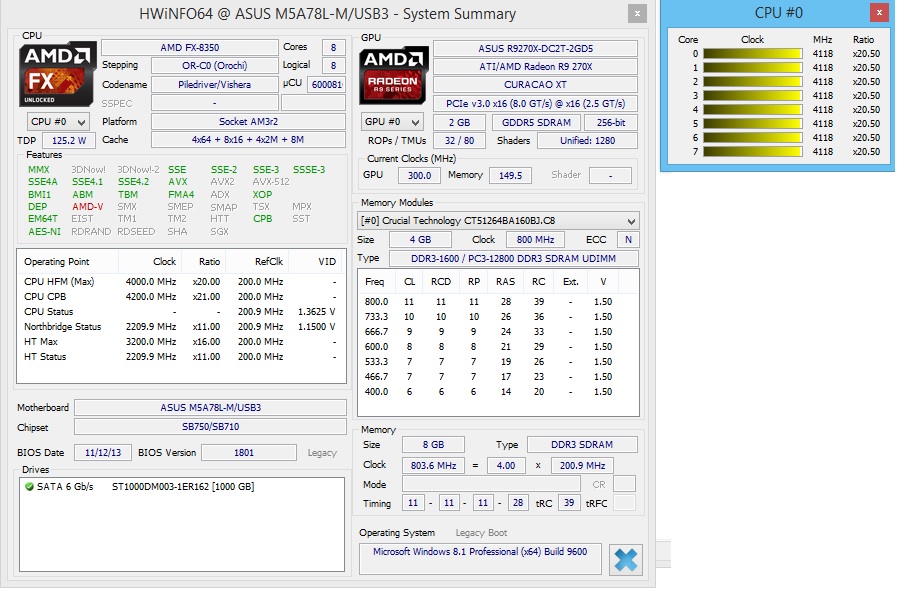Click the Microsoft Windows 8.1 Professional OS field
900x593 pixels.
[x=480, y=559]
